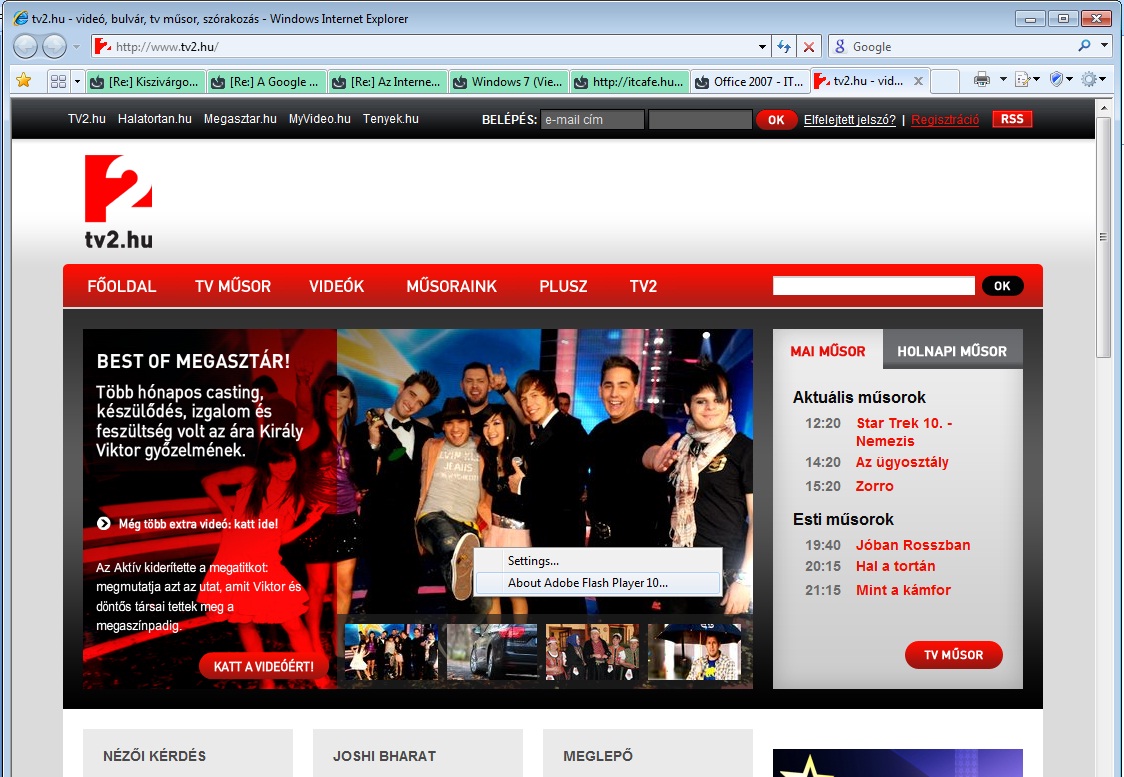Open VIDEÓK navigation item
Image resolution: width=1124 pixels, height=777 pixels.
click(336, 286)
